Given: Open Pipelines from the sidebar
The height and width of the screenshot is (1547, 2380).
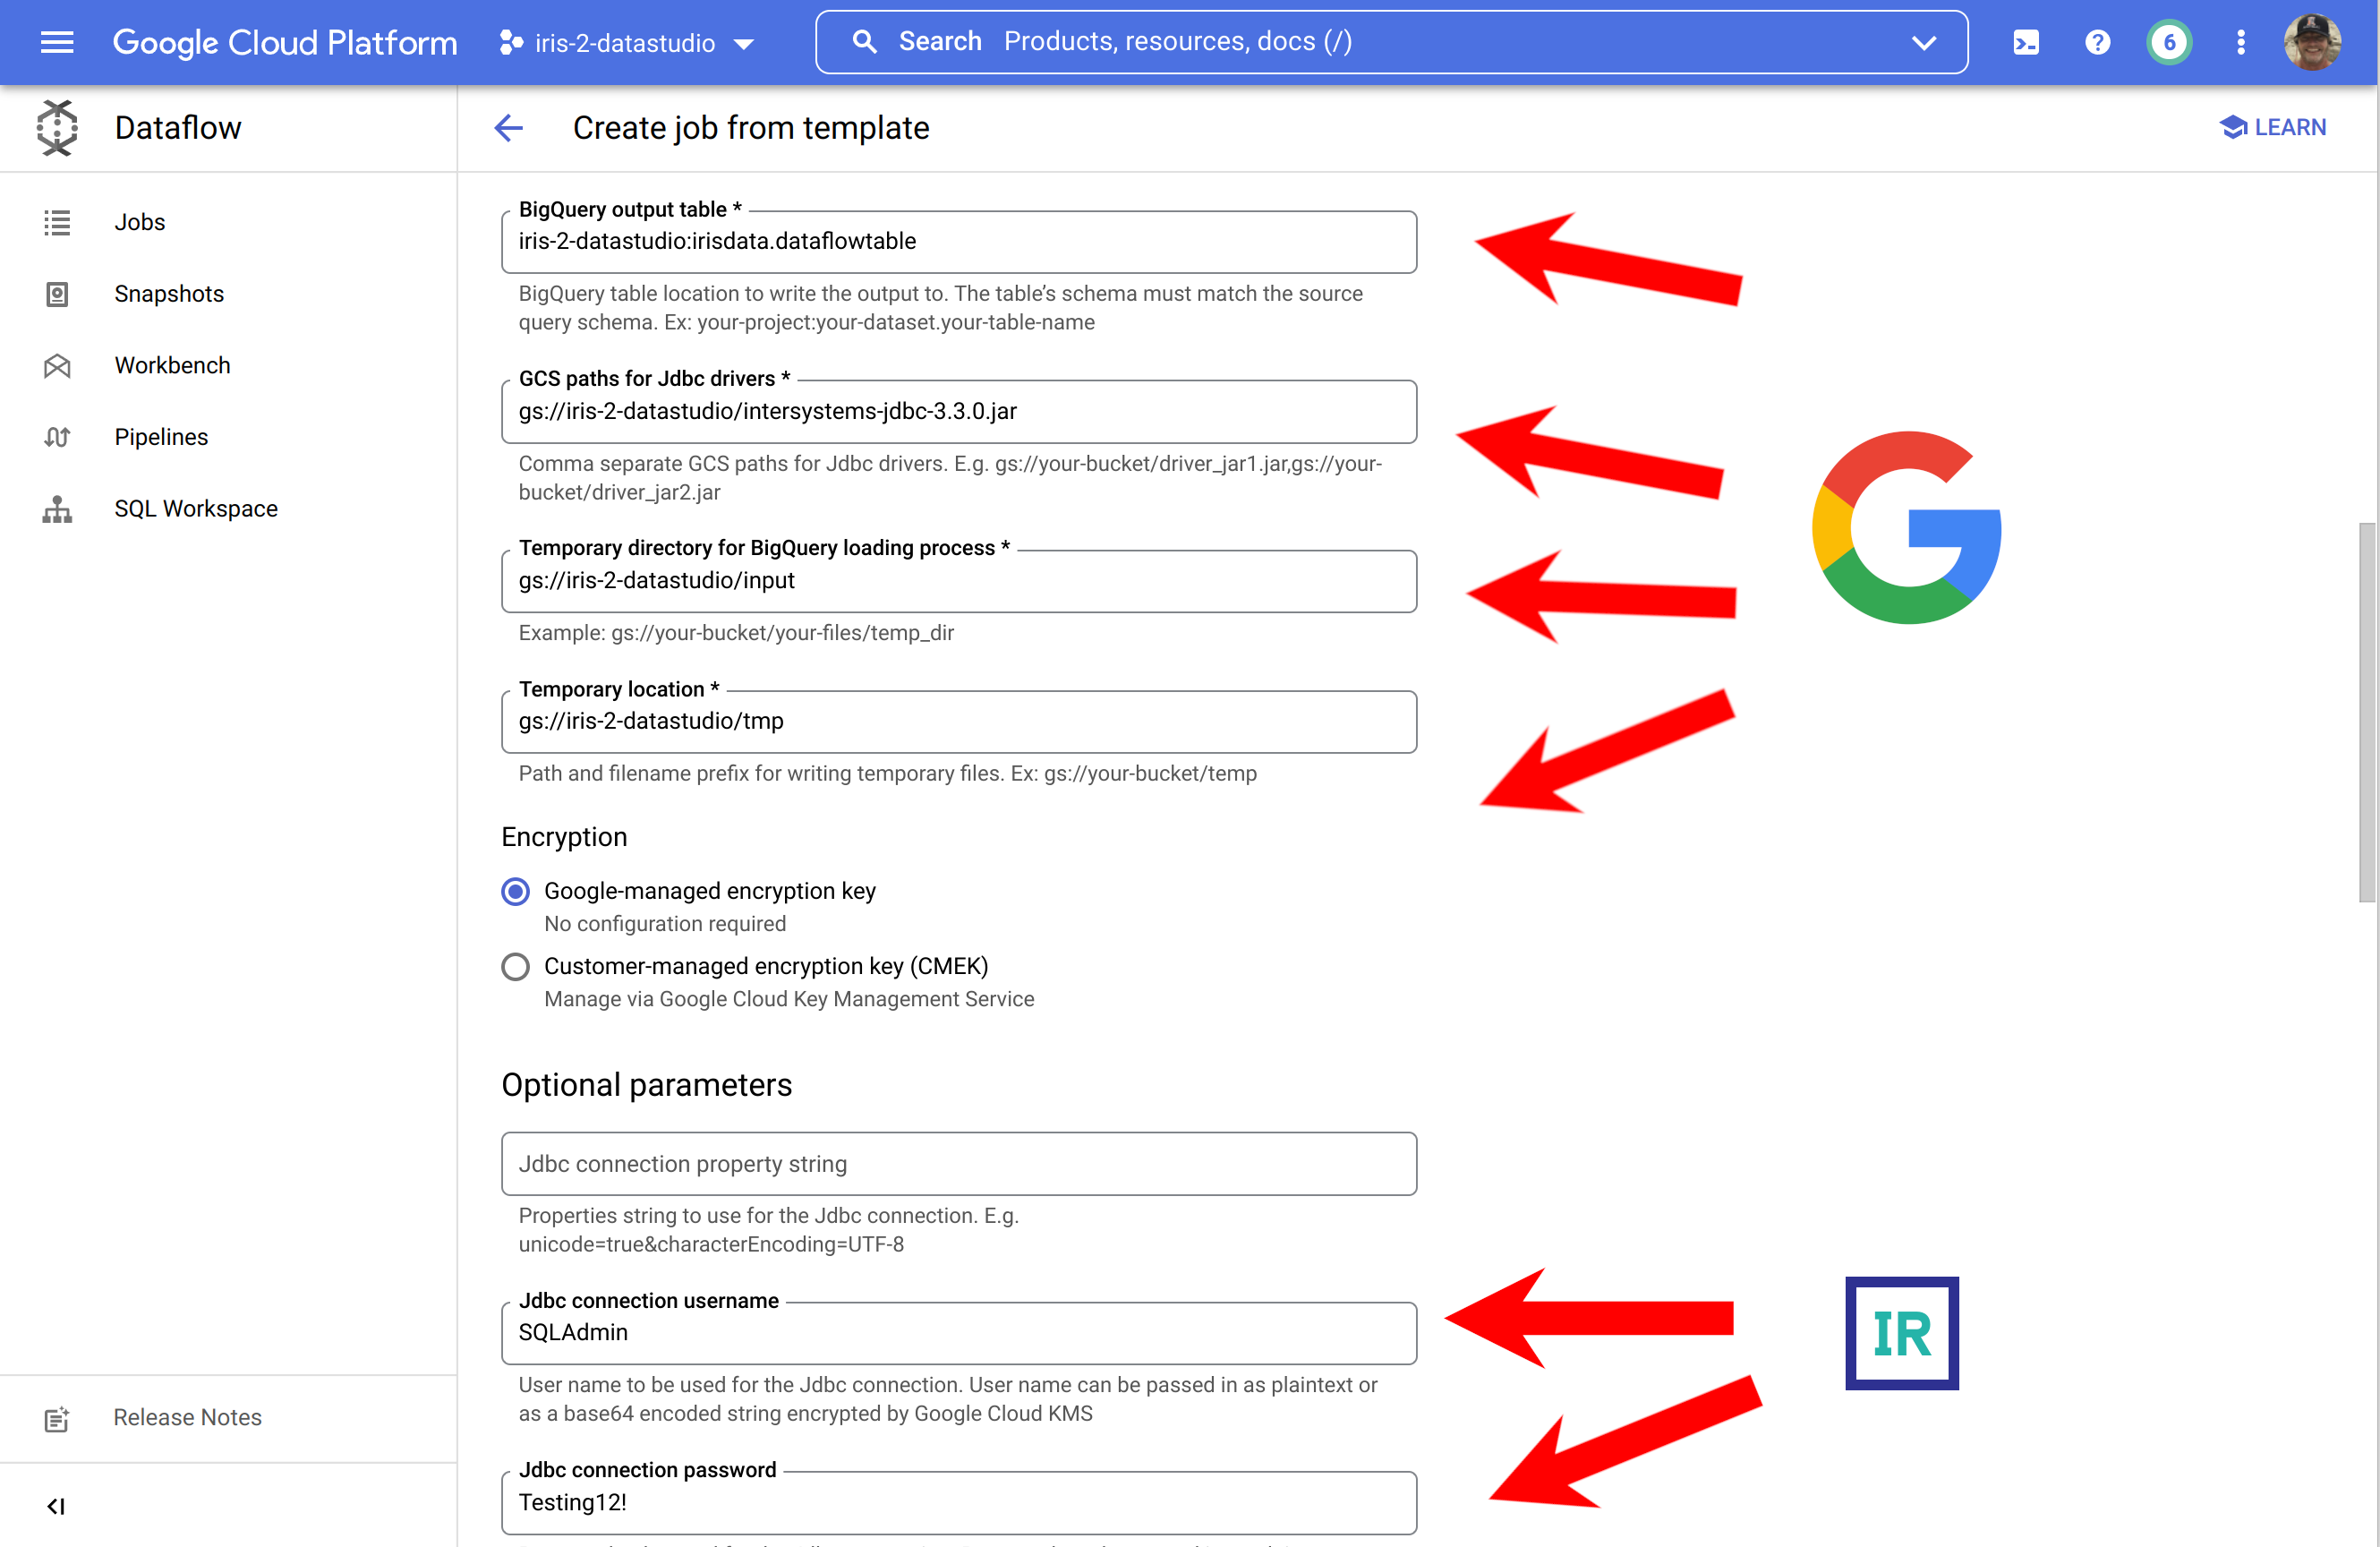Looking at the screenshot, I should [x=161, y=437].
